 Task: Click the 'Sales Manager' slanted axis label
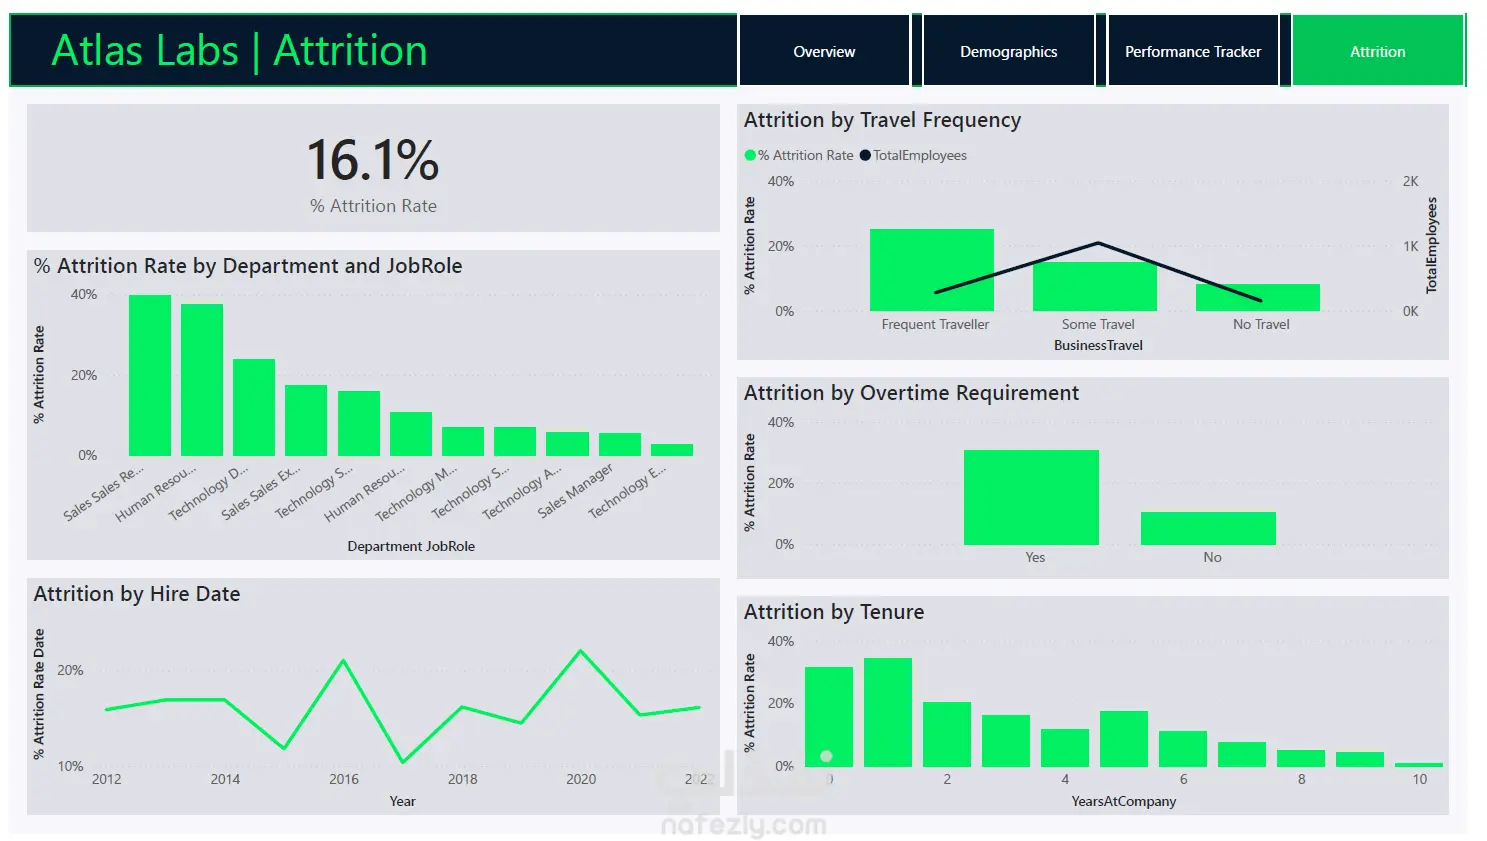pos(575,490)
